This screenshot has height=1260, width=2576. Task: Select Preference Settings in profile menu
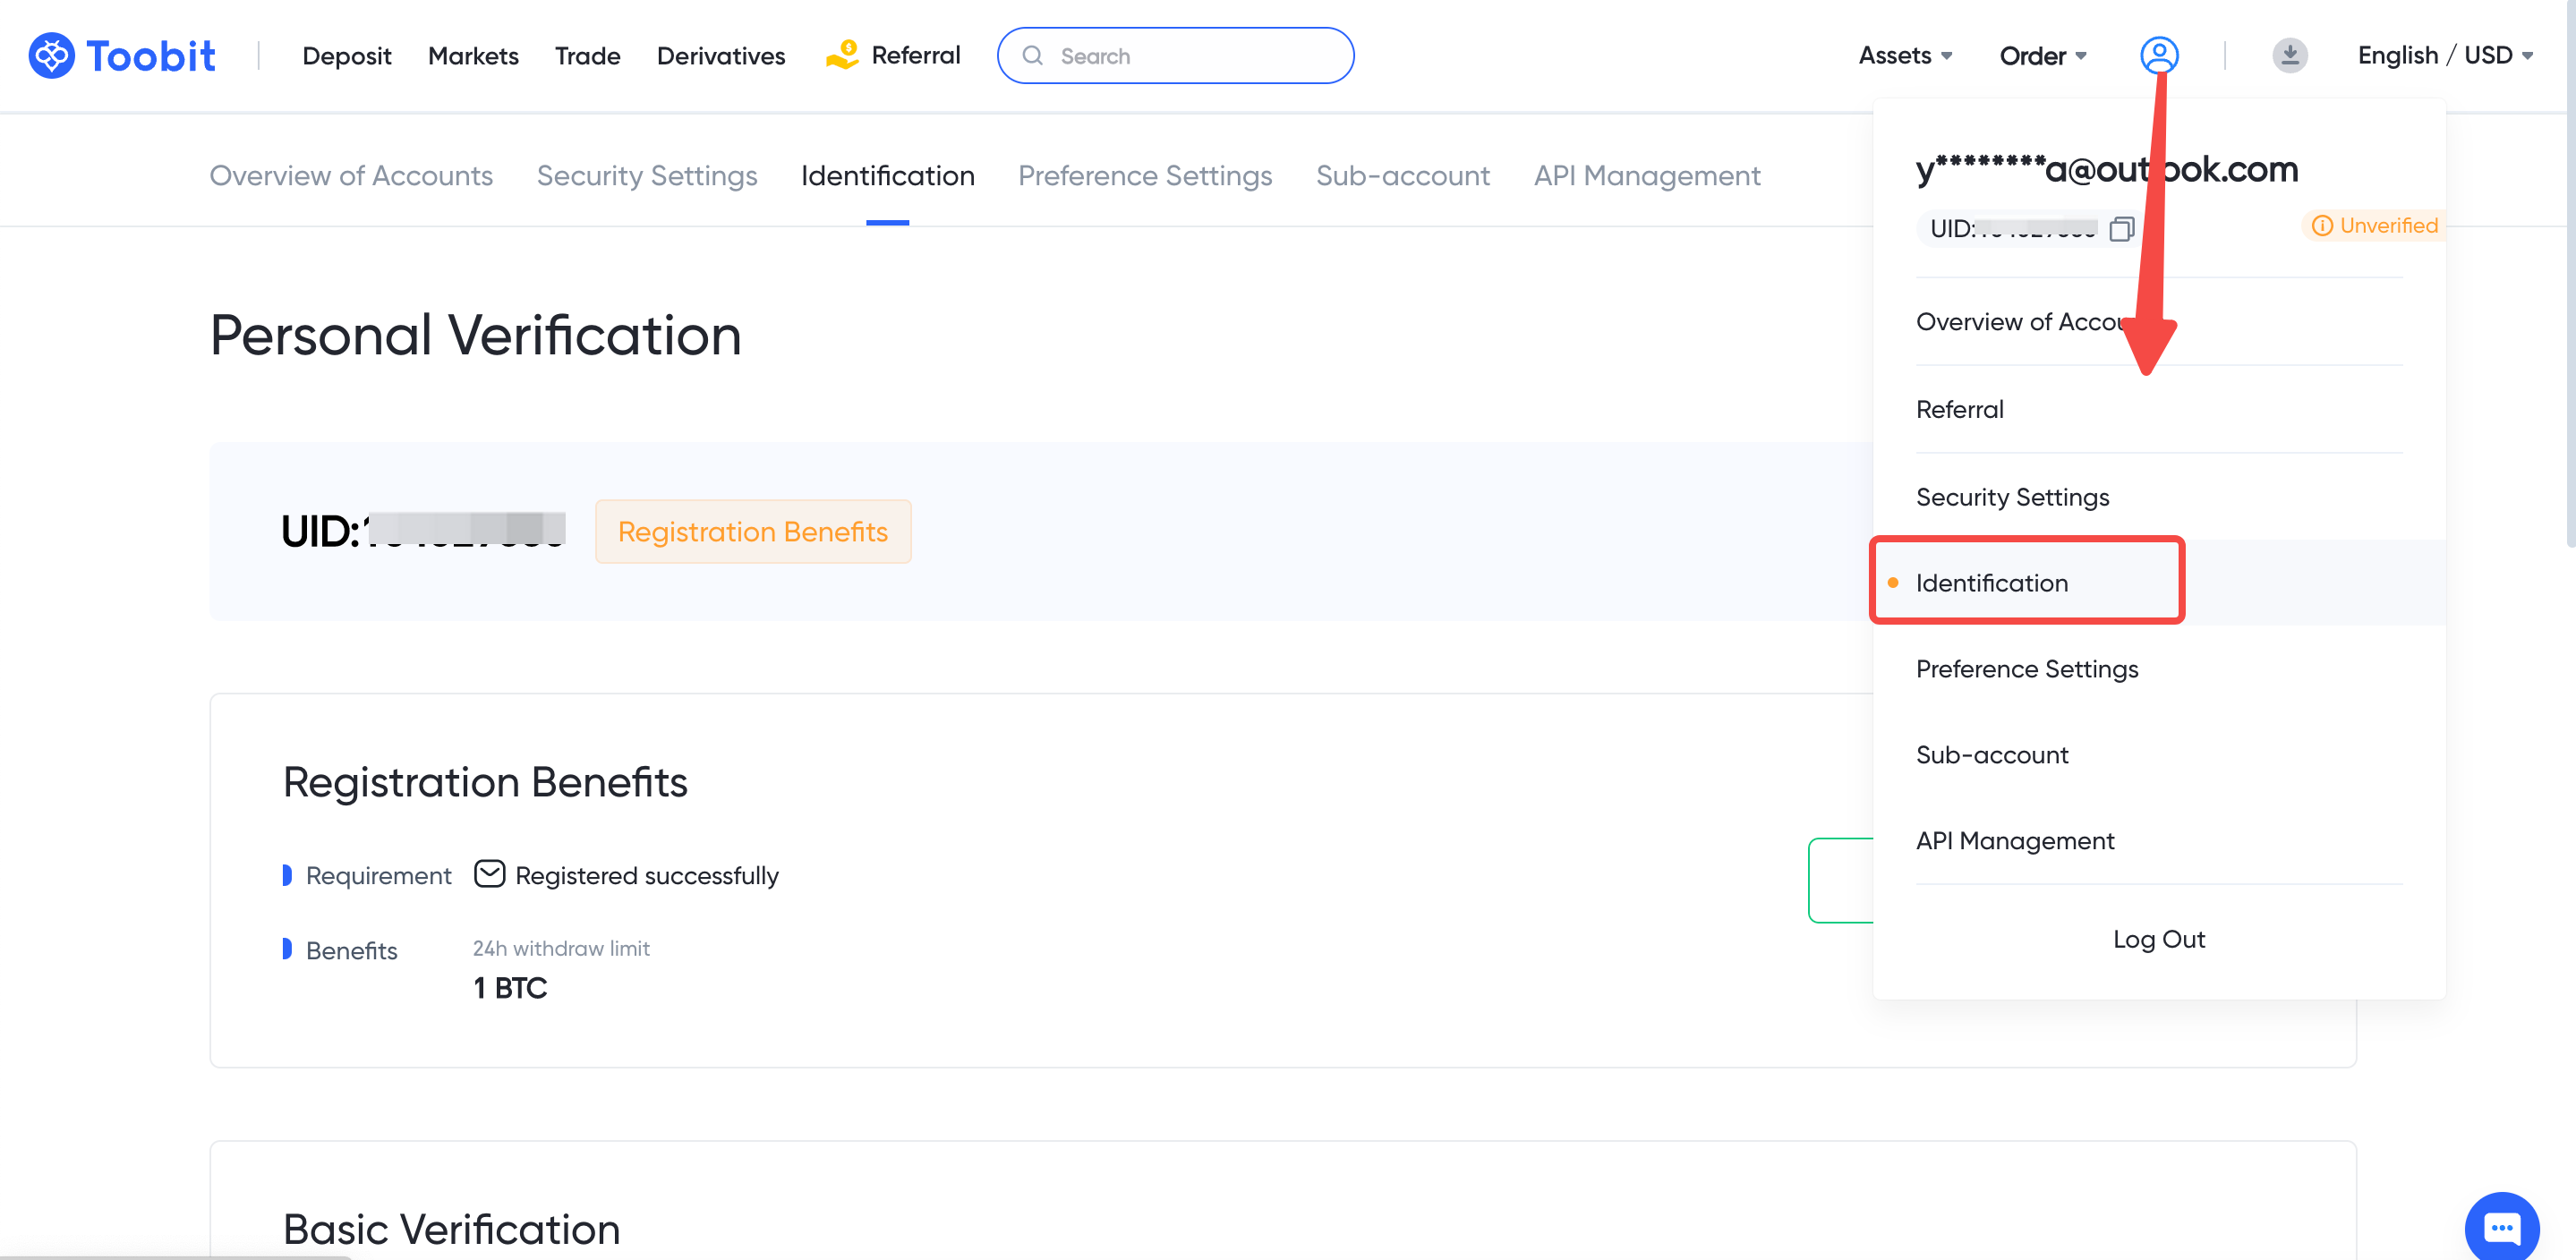click(2159, 669)
